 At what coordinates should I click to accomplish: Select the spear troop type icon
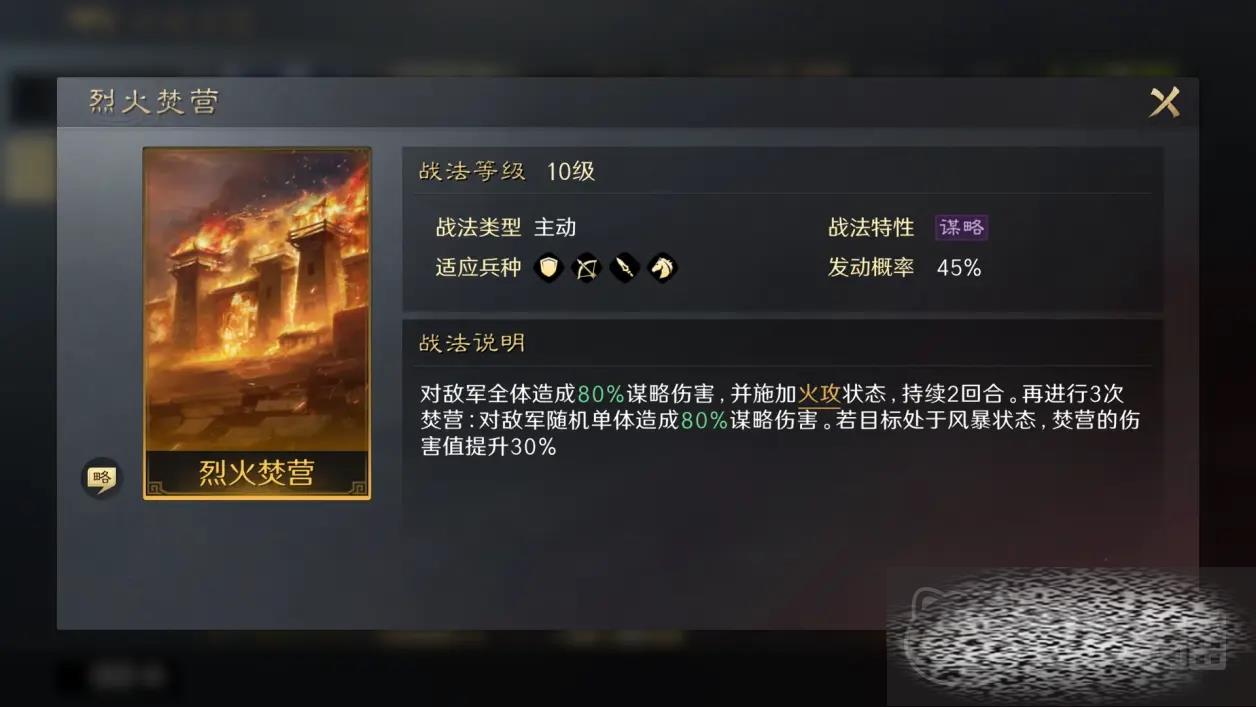(624, 267)
